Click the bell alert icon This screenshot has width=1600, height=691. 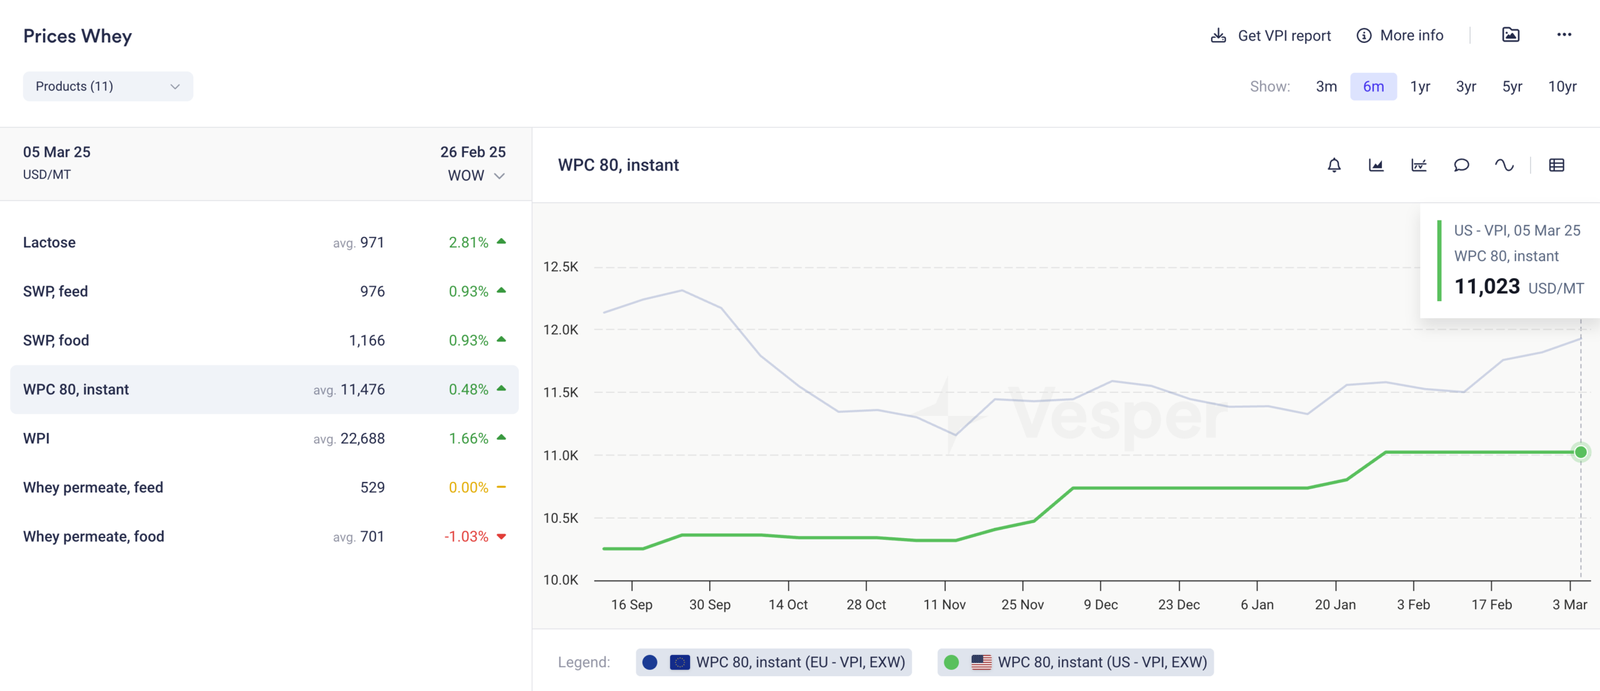pyautogui.click(x=1334, y=165)
